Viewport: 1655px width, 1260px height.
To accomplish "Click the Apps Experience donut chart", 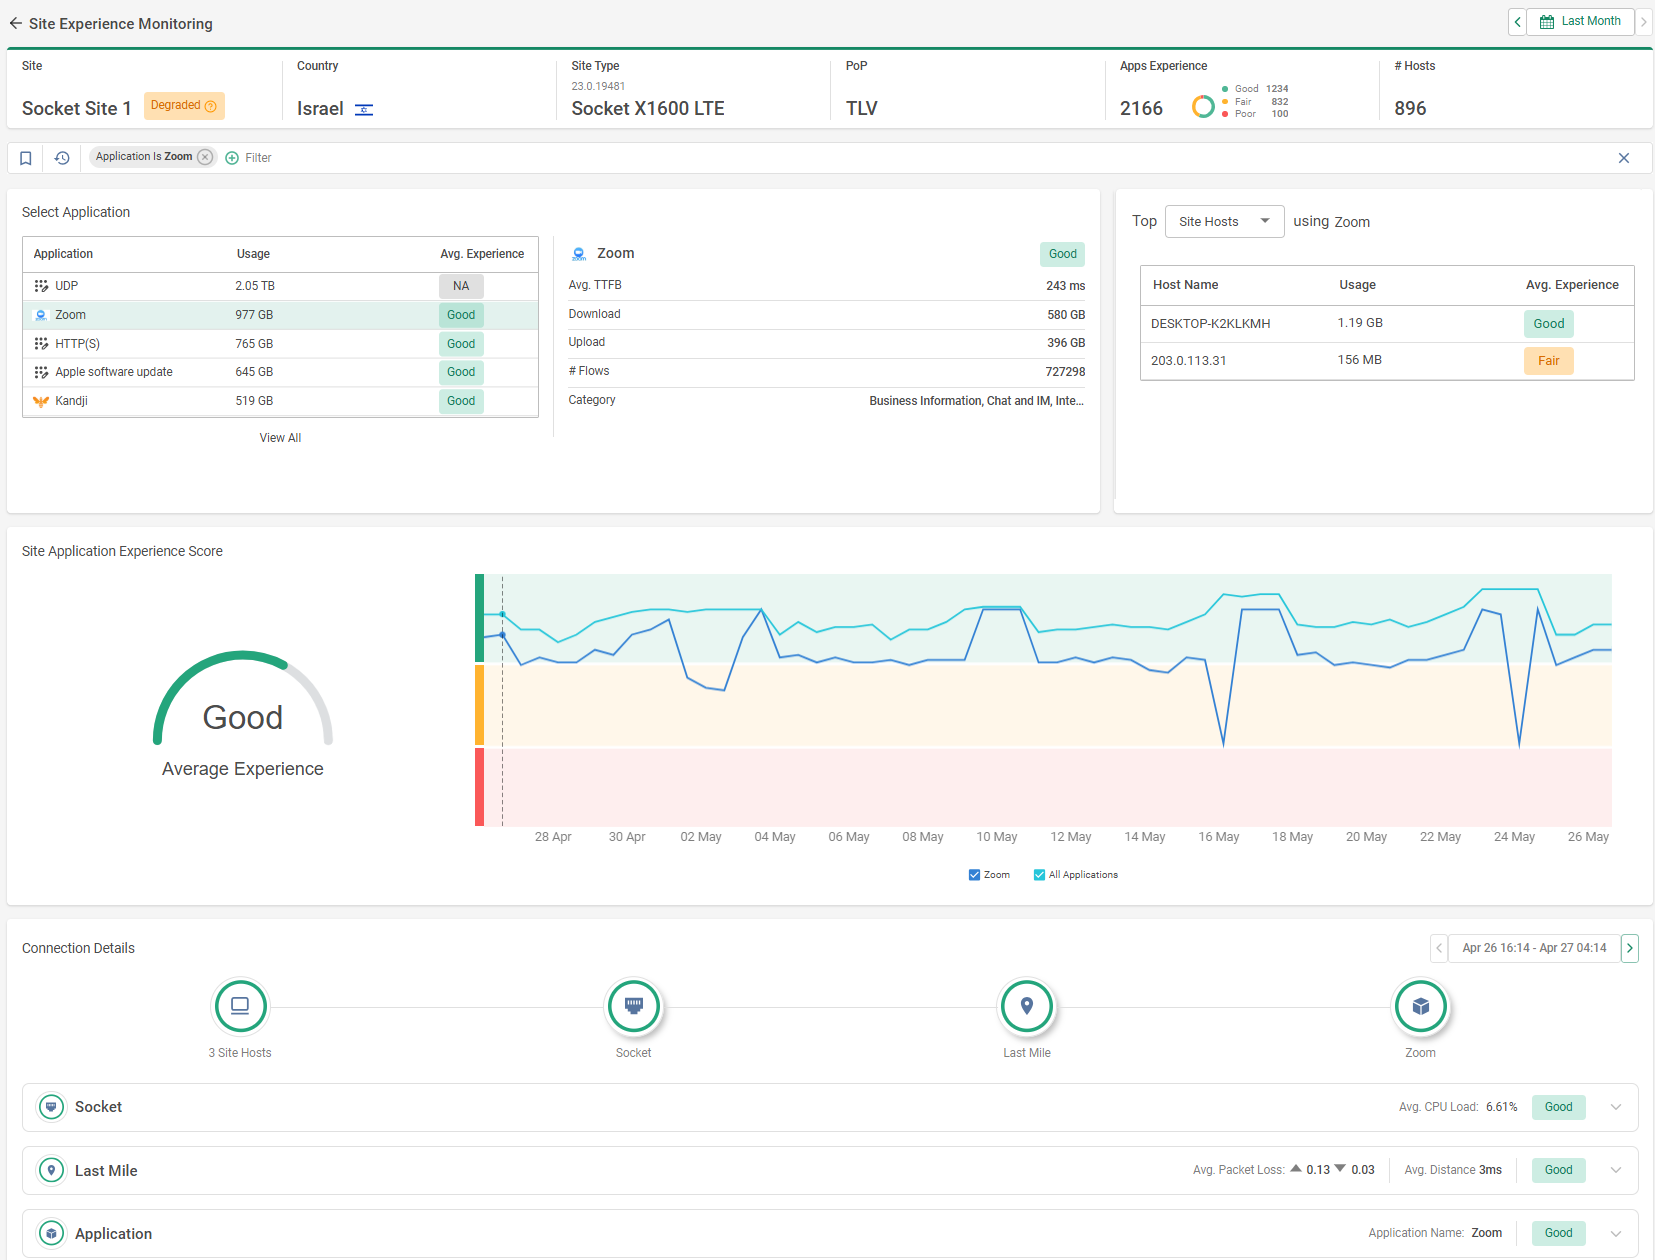I will click(x=1203, y=107).
